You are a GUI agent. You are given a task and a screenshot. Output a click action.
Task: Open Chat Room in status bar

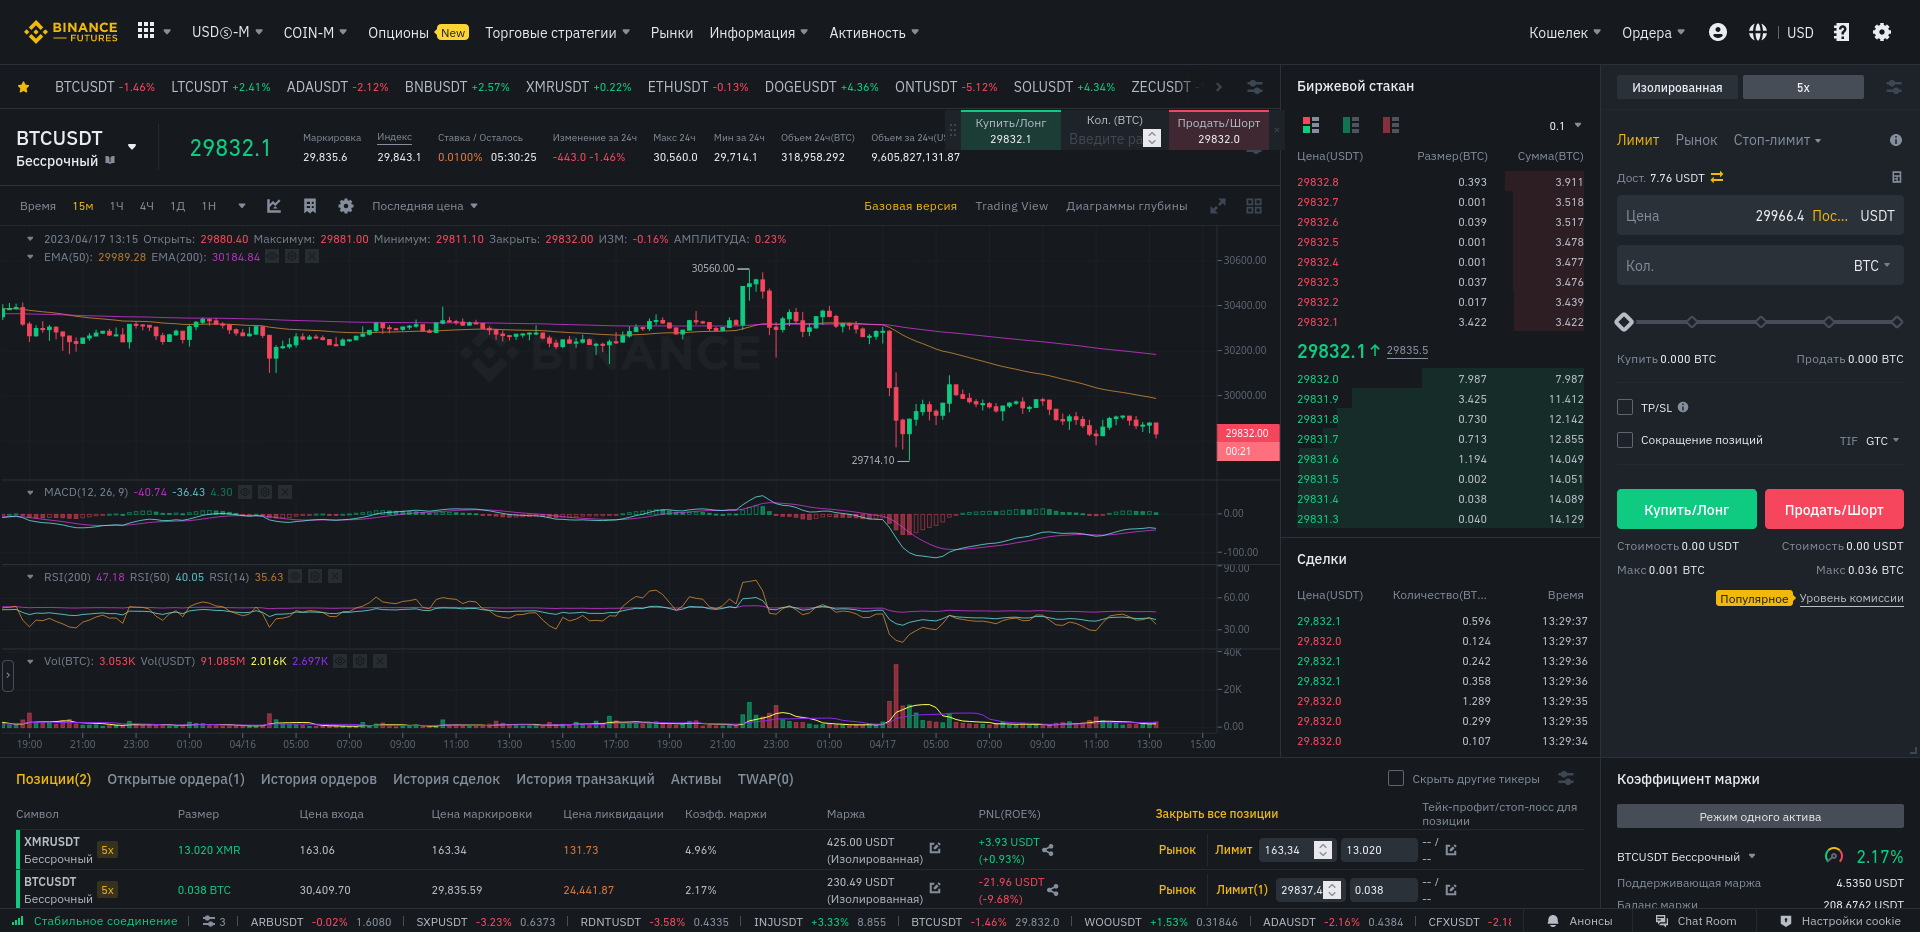tap(1696, 921)
